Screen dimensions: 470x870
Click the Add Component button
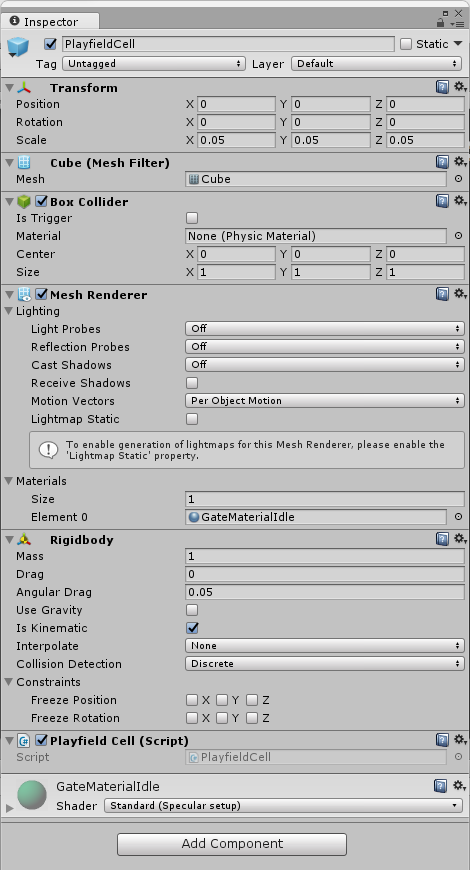[232, 844]
